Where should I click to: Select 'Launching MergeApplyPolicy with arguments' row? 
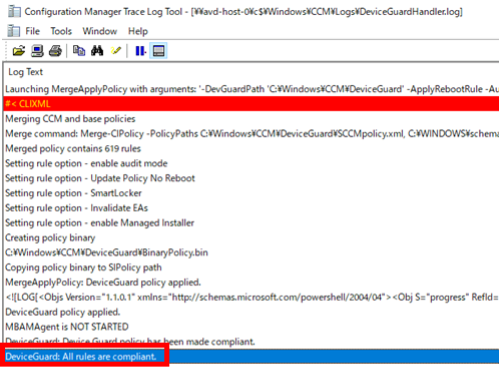pos(252,89)
